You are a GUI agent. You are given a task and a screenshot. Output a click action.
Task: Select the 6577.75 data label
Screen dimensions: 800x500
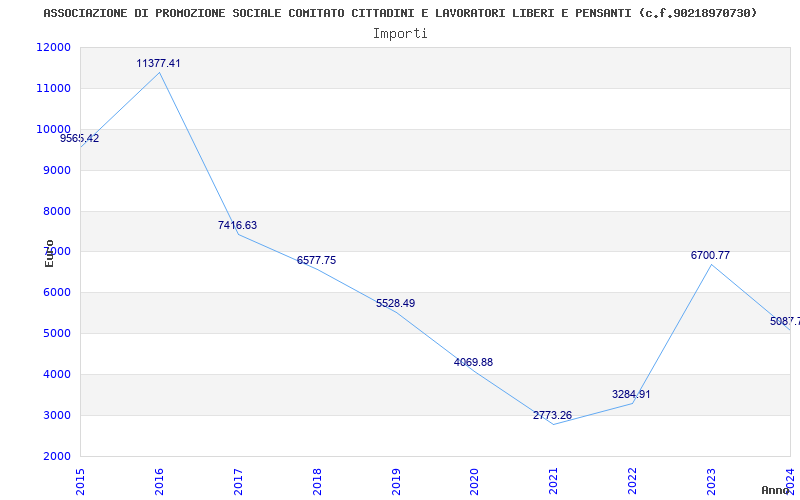tap(316, 260)
